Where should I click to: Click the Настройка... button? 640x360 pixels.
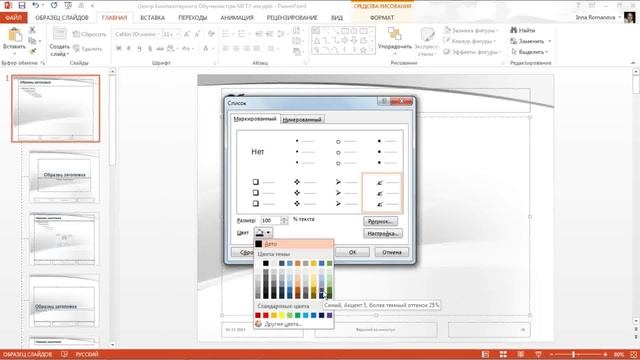coord(383,233)
